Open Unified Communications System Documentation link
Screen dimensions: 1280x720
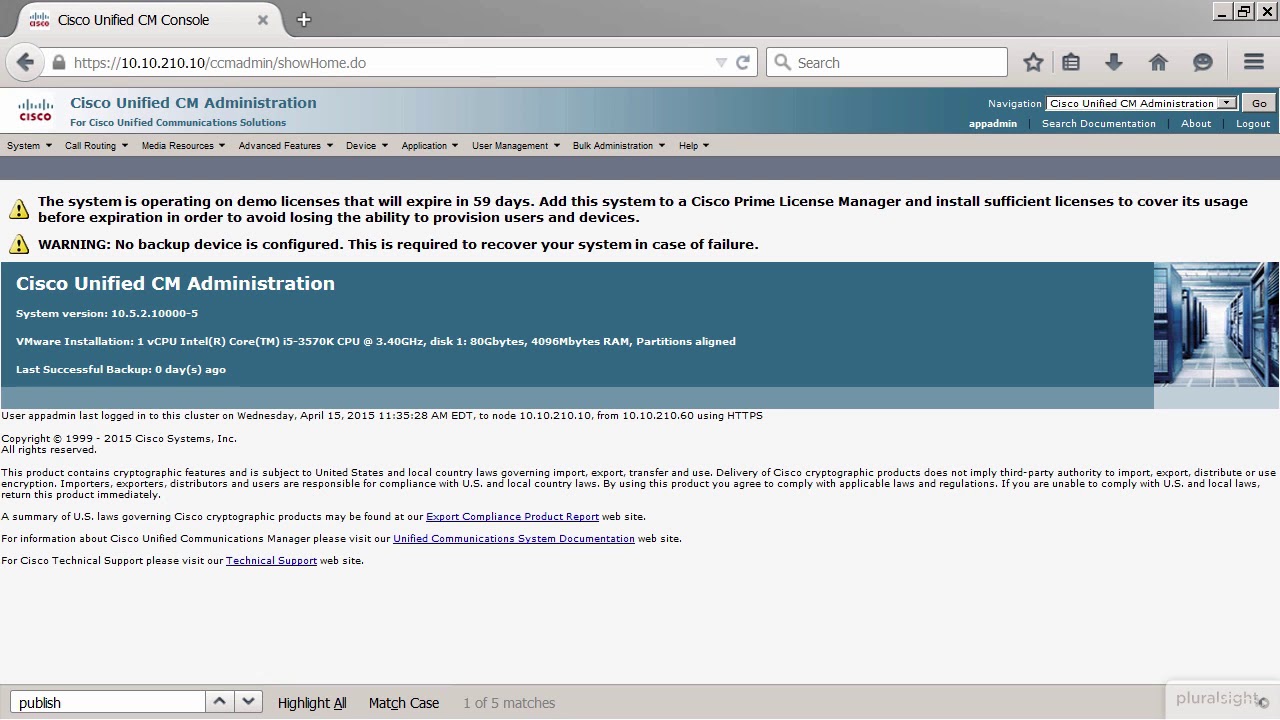click(x=514, y=538)
